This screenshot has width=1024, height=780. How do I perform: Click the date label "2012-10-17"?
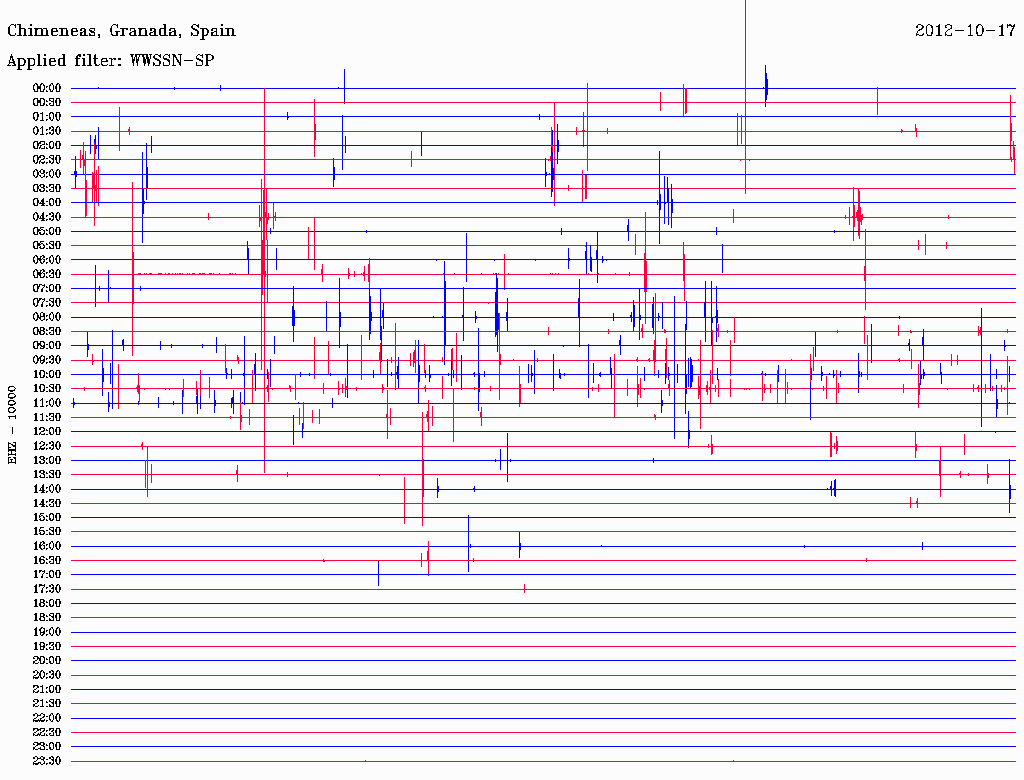pos(965,30)
